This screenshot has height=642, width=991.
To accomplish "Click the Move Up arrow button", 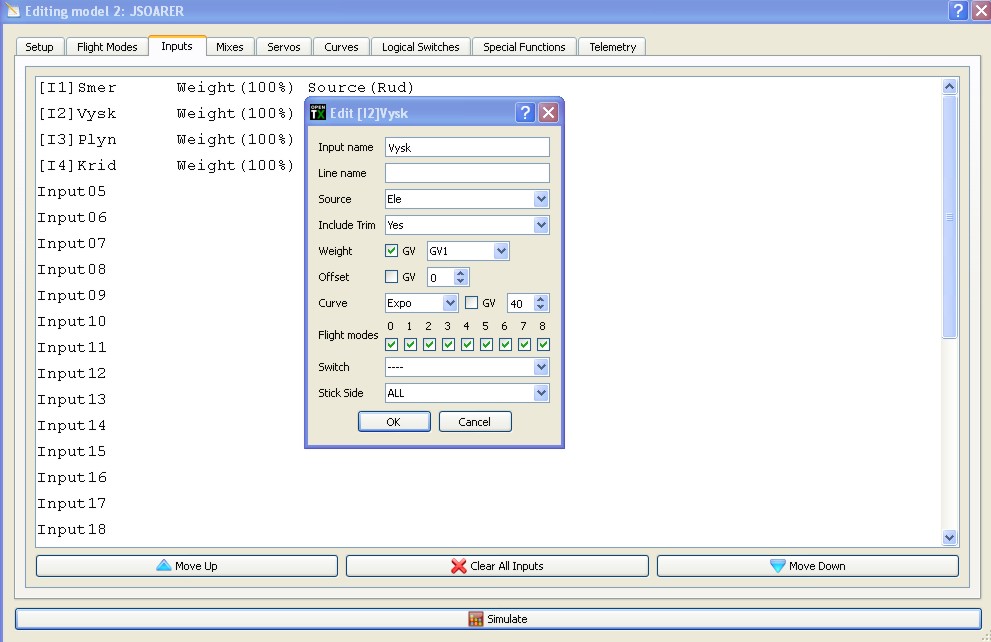I will click(x=187, y=566).
